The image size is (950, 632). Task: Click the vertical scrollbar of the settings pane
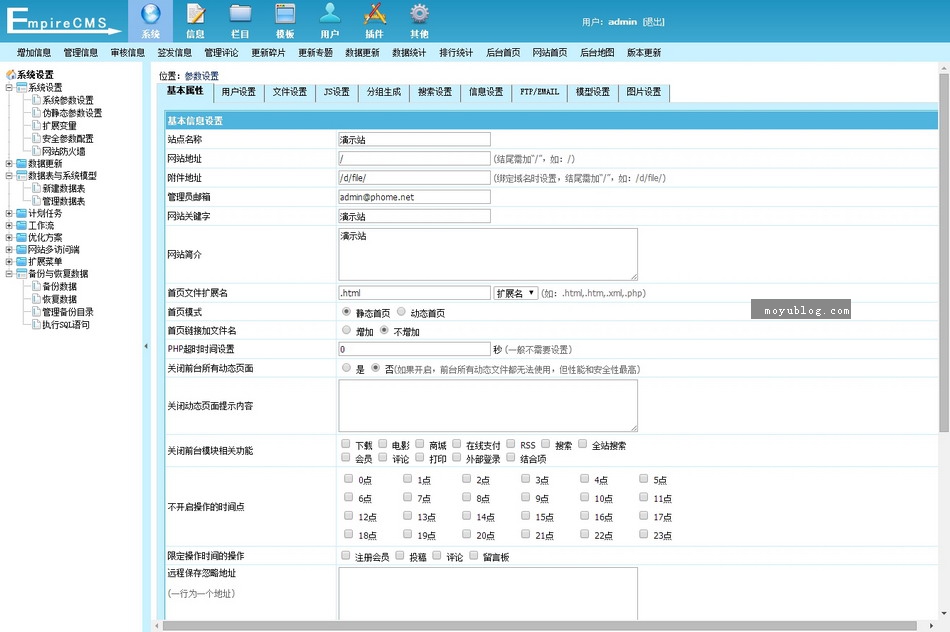(943, 253)
